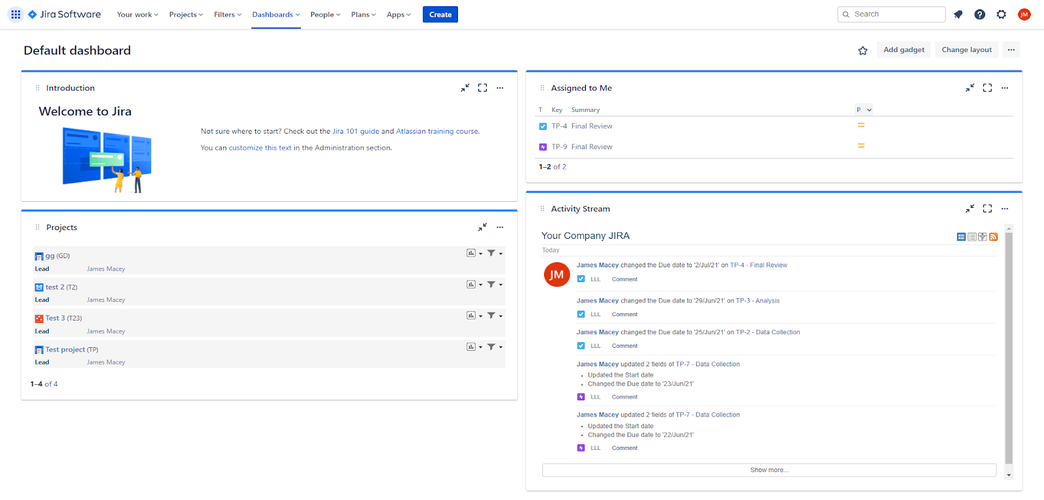The width and height of the screenshot is (1044, 500).
Task: Click in the Search field
Action: click(x=892, y=14)
